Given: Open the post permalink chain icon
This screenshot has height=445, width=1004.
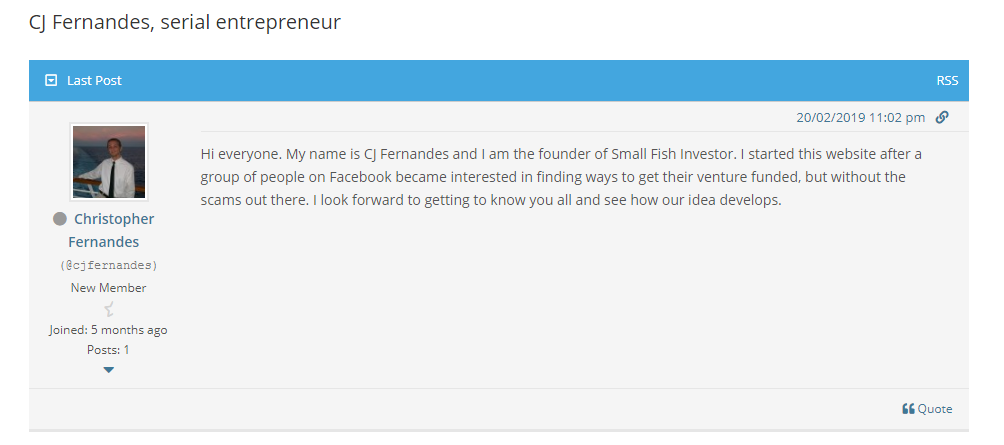Looking at the screenshot, I should [942, 117].
